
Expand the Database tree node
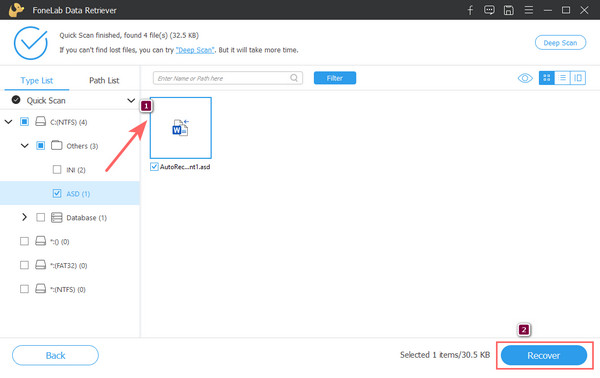24,217
